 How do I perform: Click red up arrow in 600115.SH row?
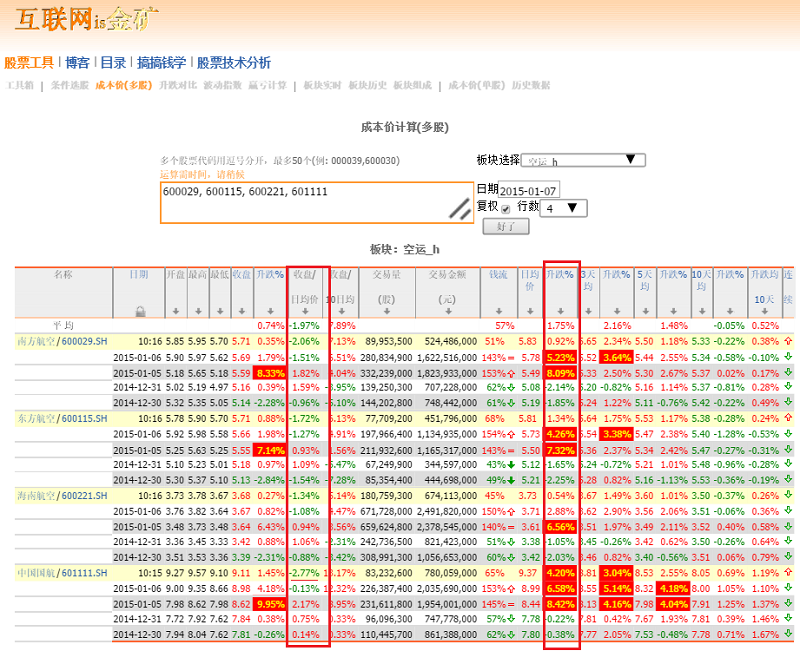pos(788,418)
